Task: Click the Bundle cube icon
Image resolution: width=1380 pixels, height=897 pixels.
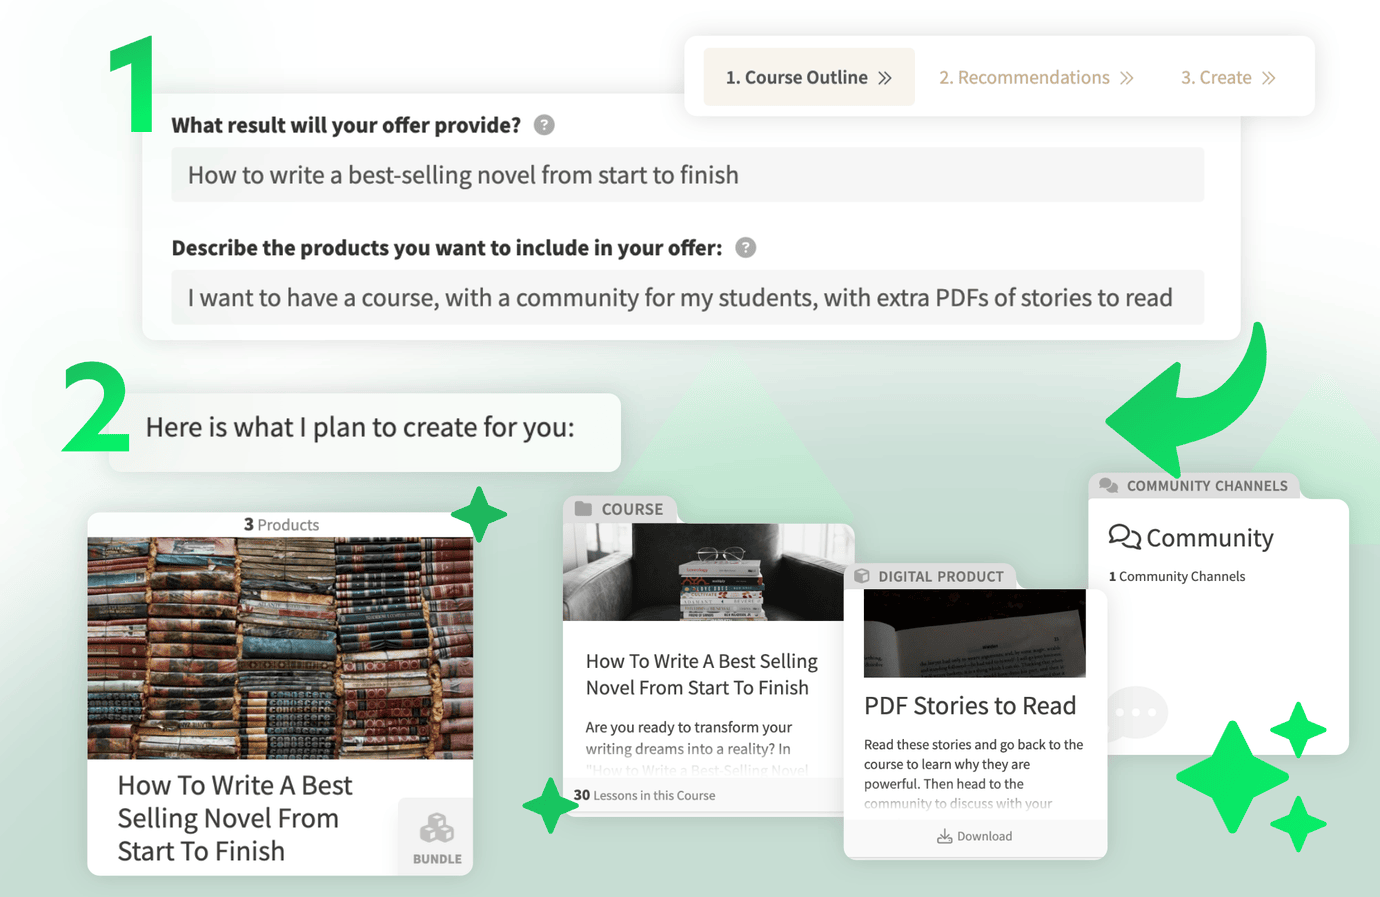Action: pos(437,829)
